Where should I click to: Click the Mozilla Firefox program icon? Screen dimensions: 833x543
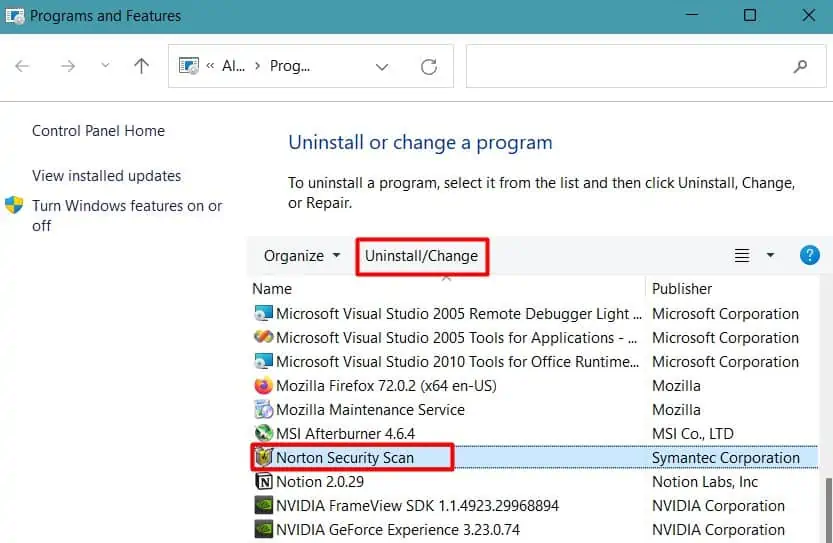click(x=264, y=386)
